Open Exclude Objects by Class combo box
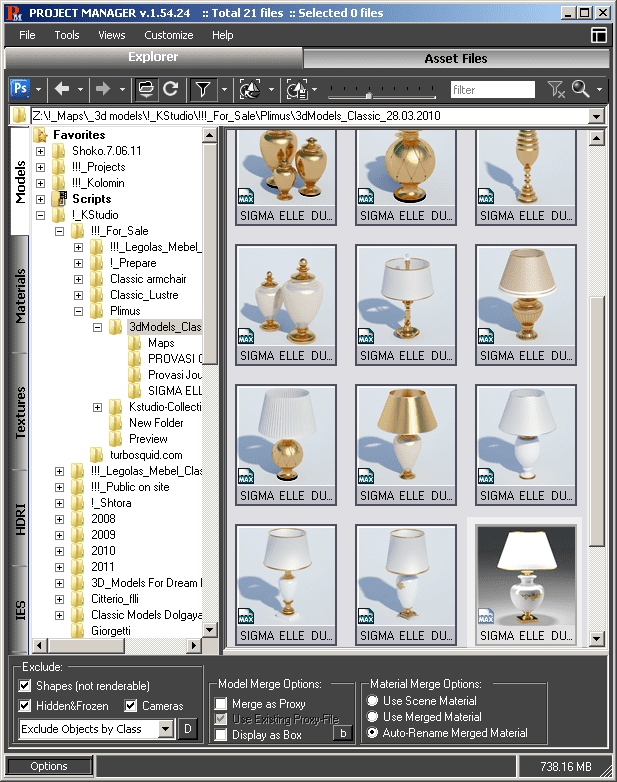This screenshot has width=617, height=782. coord(97,729)
